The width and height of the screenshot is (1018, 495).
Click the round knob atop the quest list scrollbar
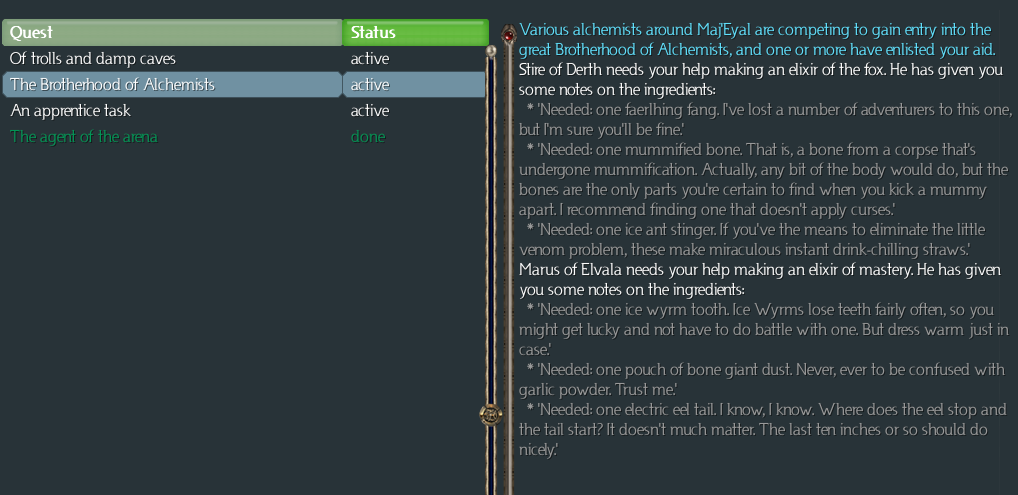pos(491,50)
